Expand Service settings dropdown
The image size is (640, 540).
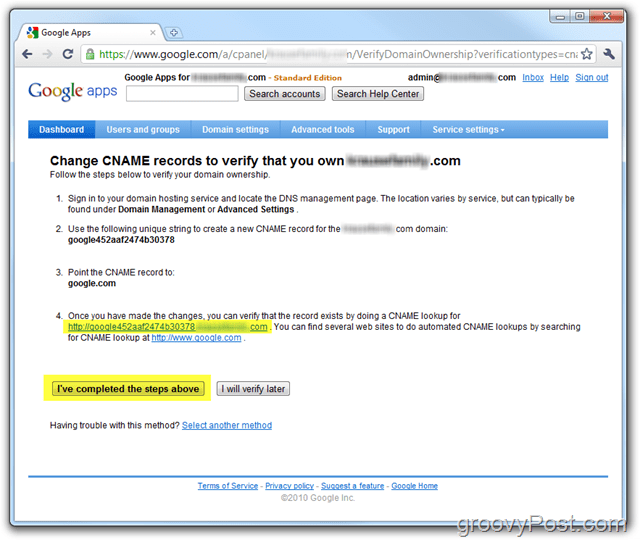469,129
